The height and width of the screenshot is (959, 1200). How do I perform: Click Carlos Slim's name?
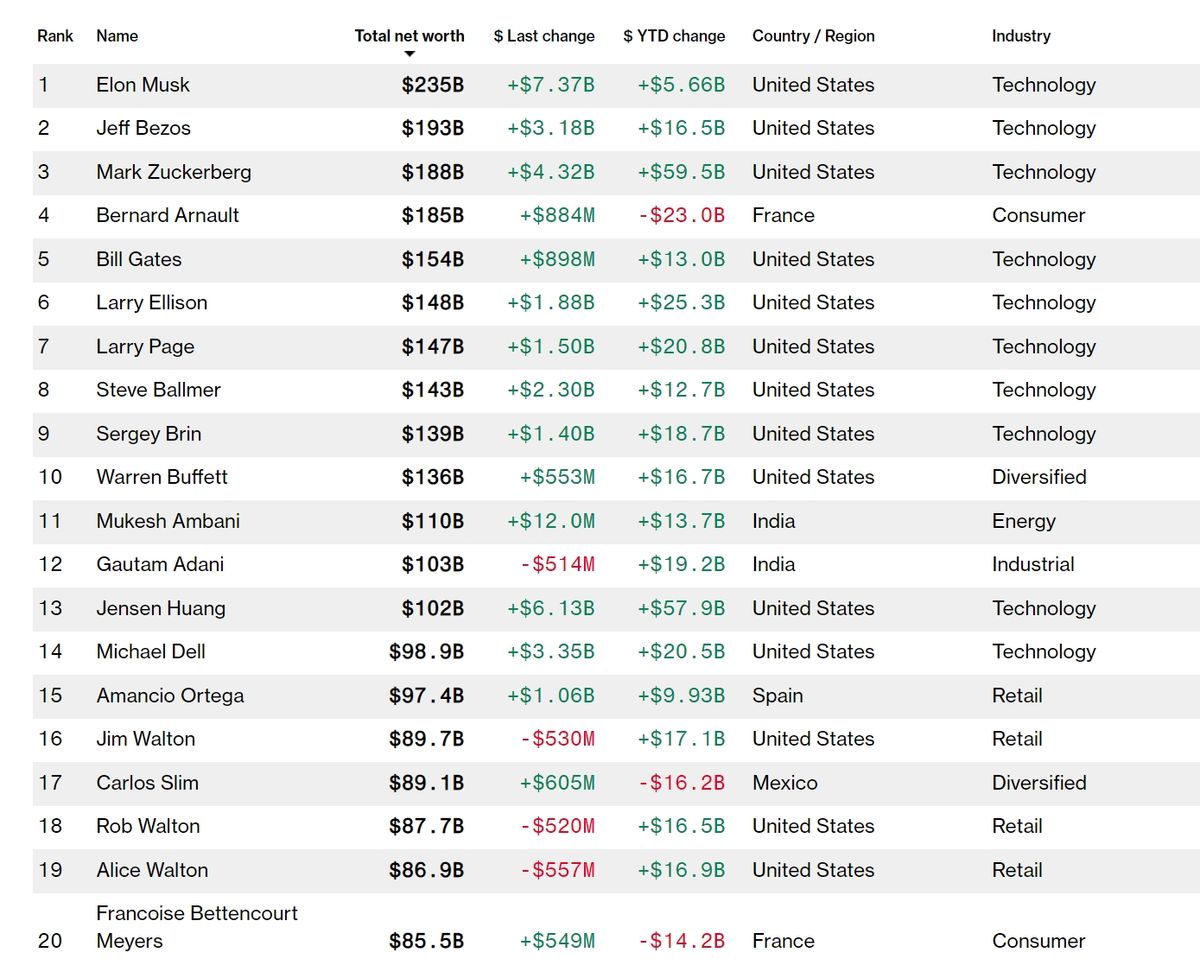click(147, 783)
